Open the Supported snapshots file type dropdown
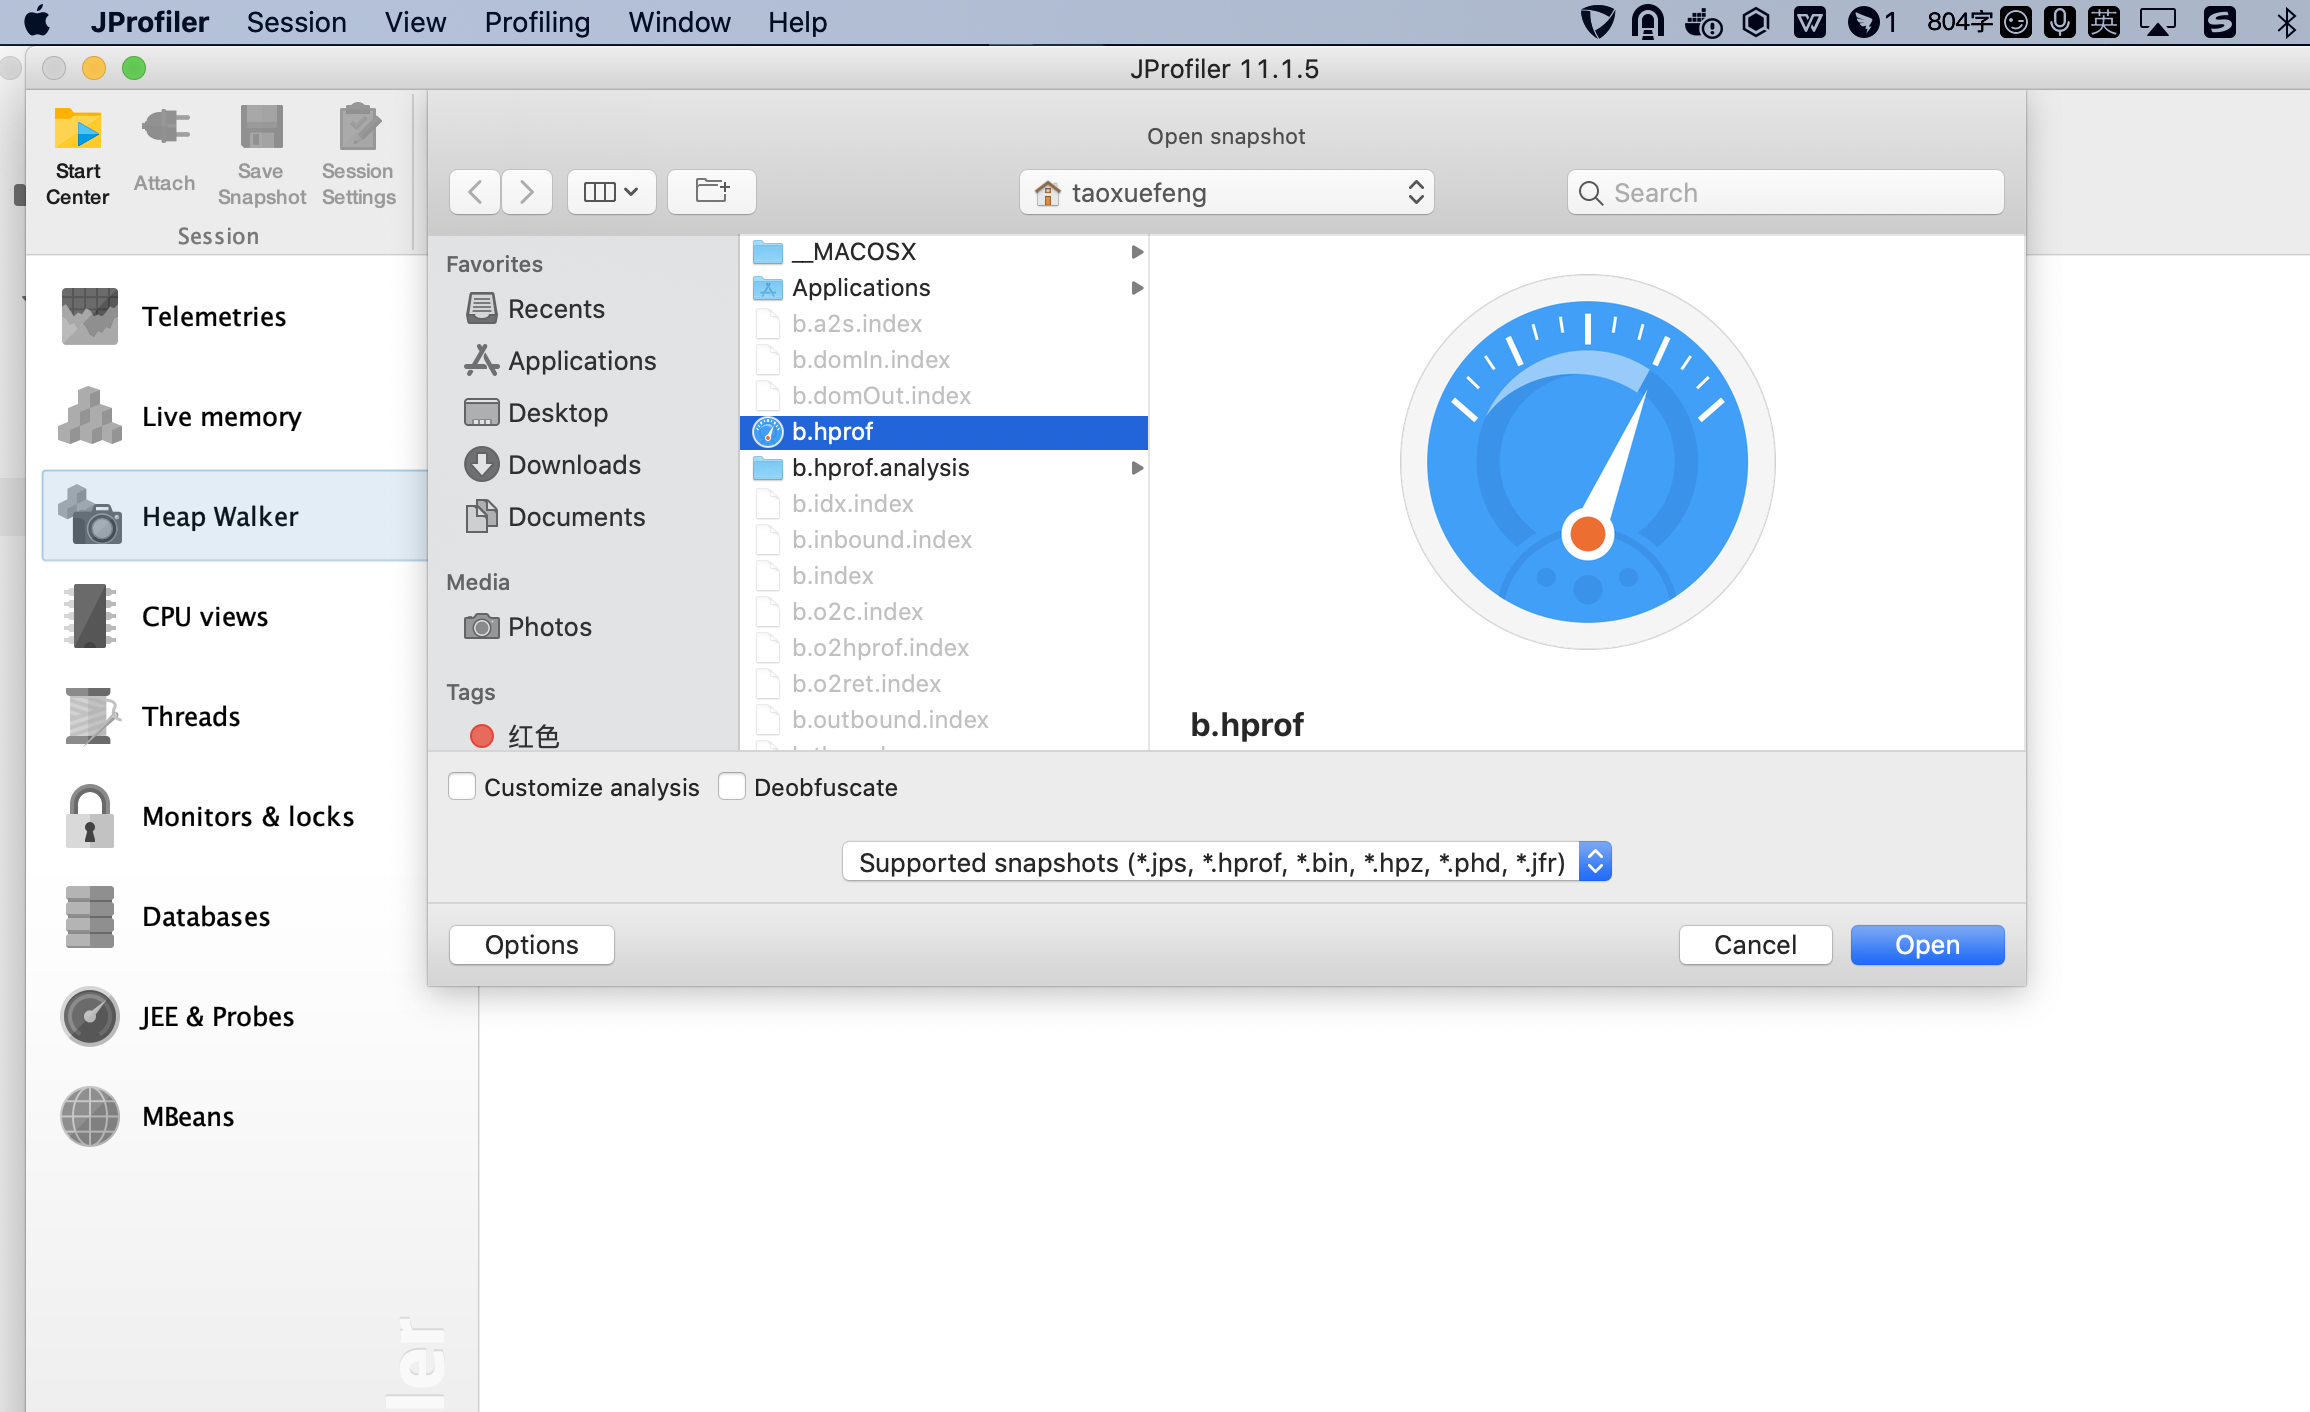The width and height of the screenshot is (2310, 1412). (x=1227, y=862)
